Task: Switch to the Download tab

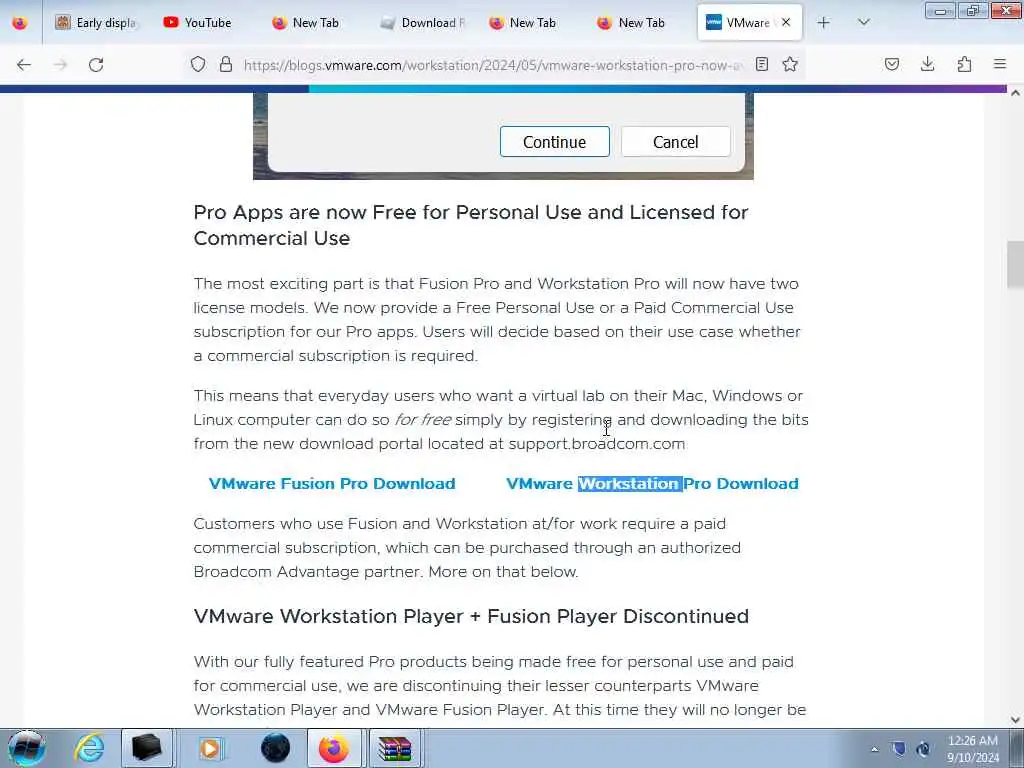Action: click(423, 23)
